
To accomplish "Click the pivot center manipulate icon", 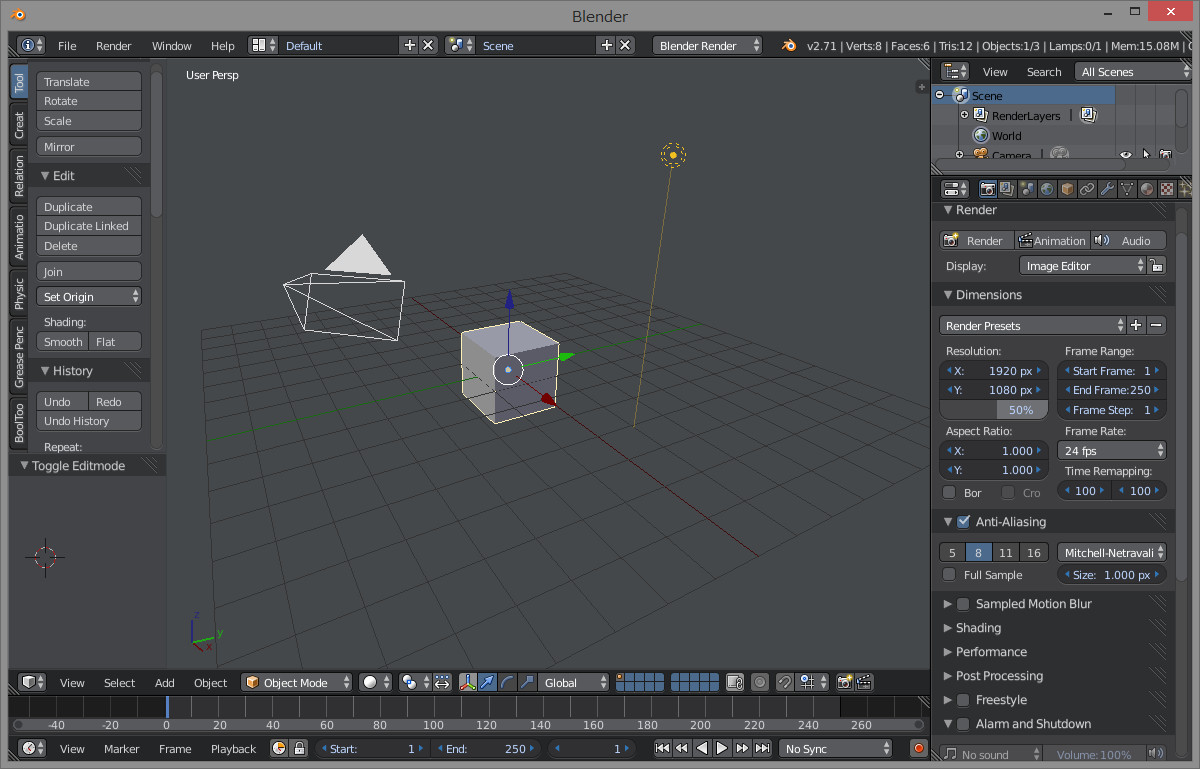I will [442, 682].
